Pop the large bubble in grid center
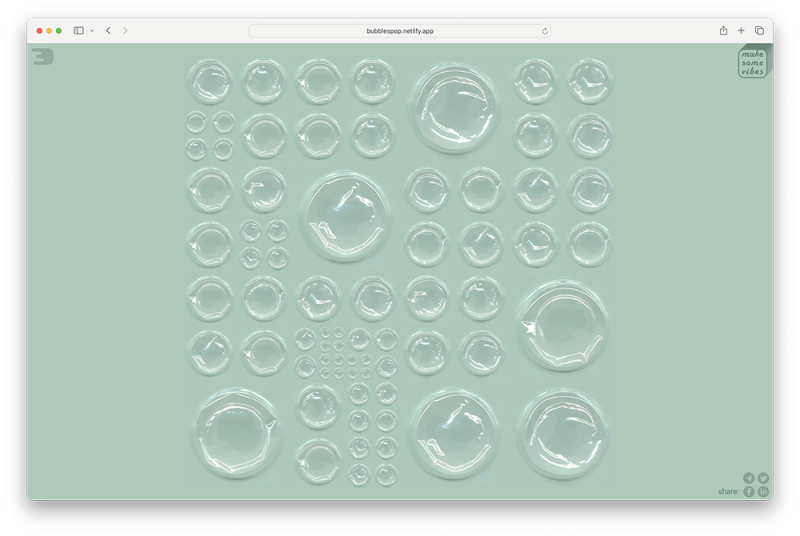 (x=345, y=217)
